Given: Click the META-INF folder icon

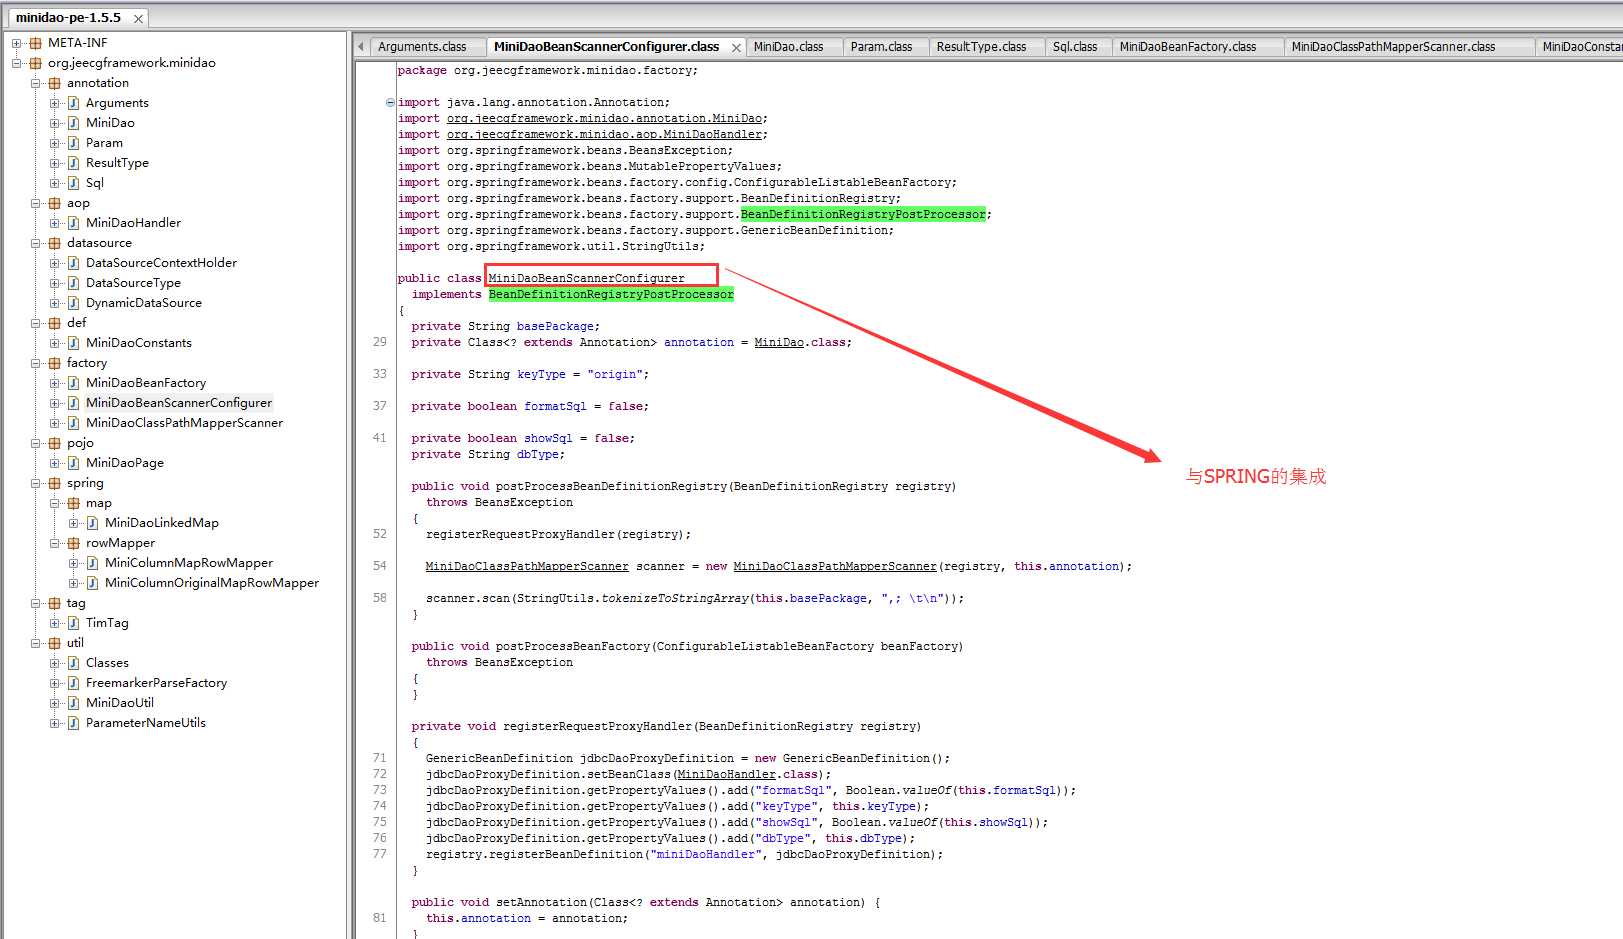Looking at the screenshot, I should (x=36, y=43).
